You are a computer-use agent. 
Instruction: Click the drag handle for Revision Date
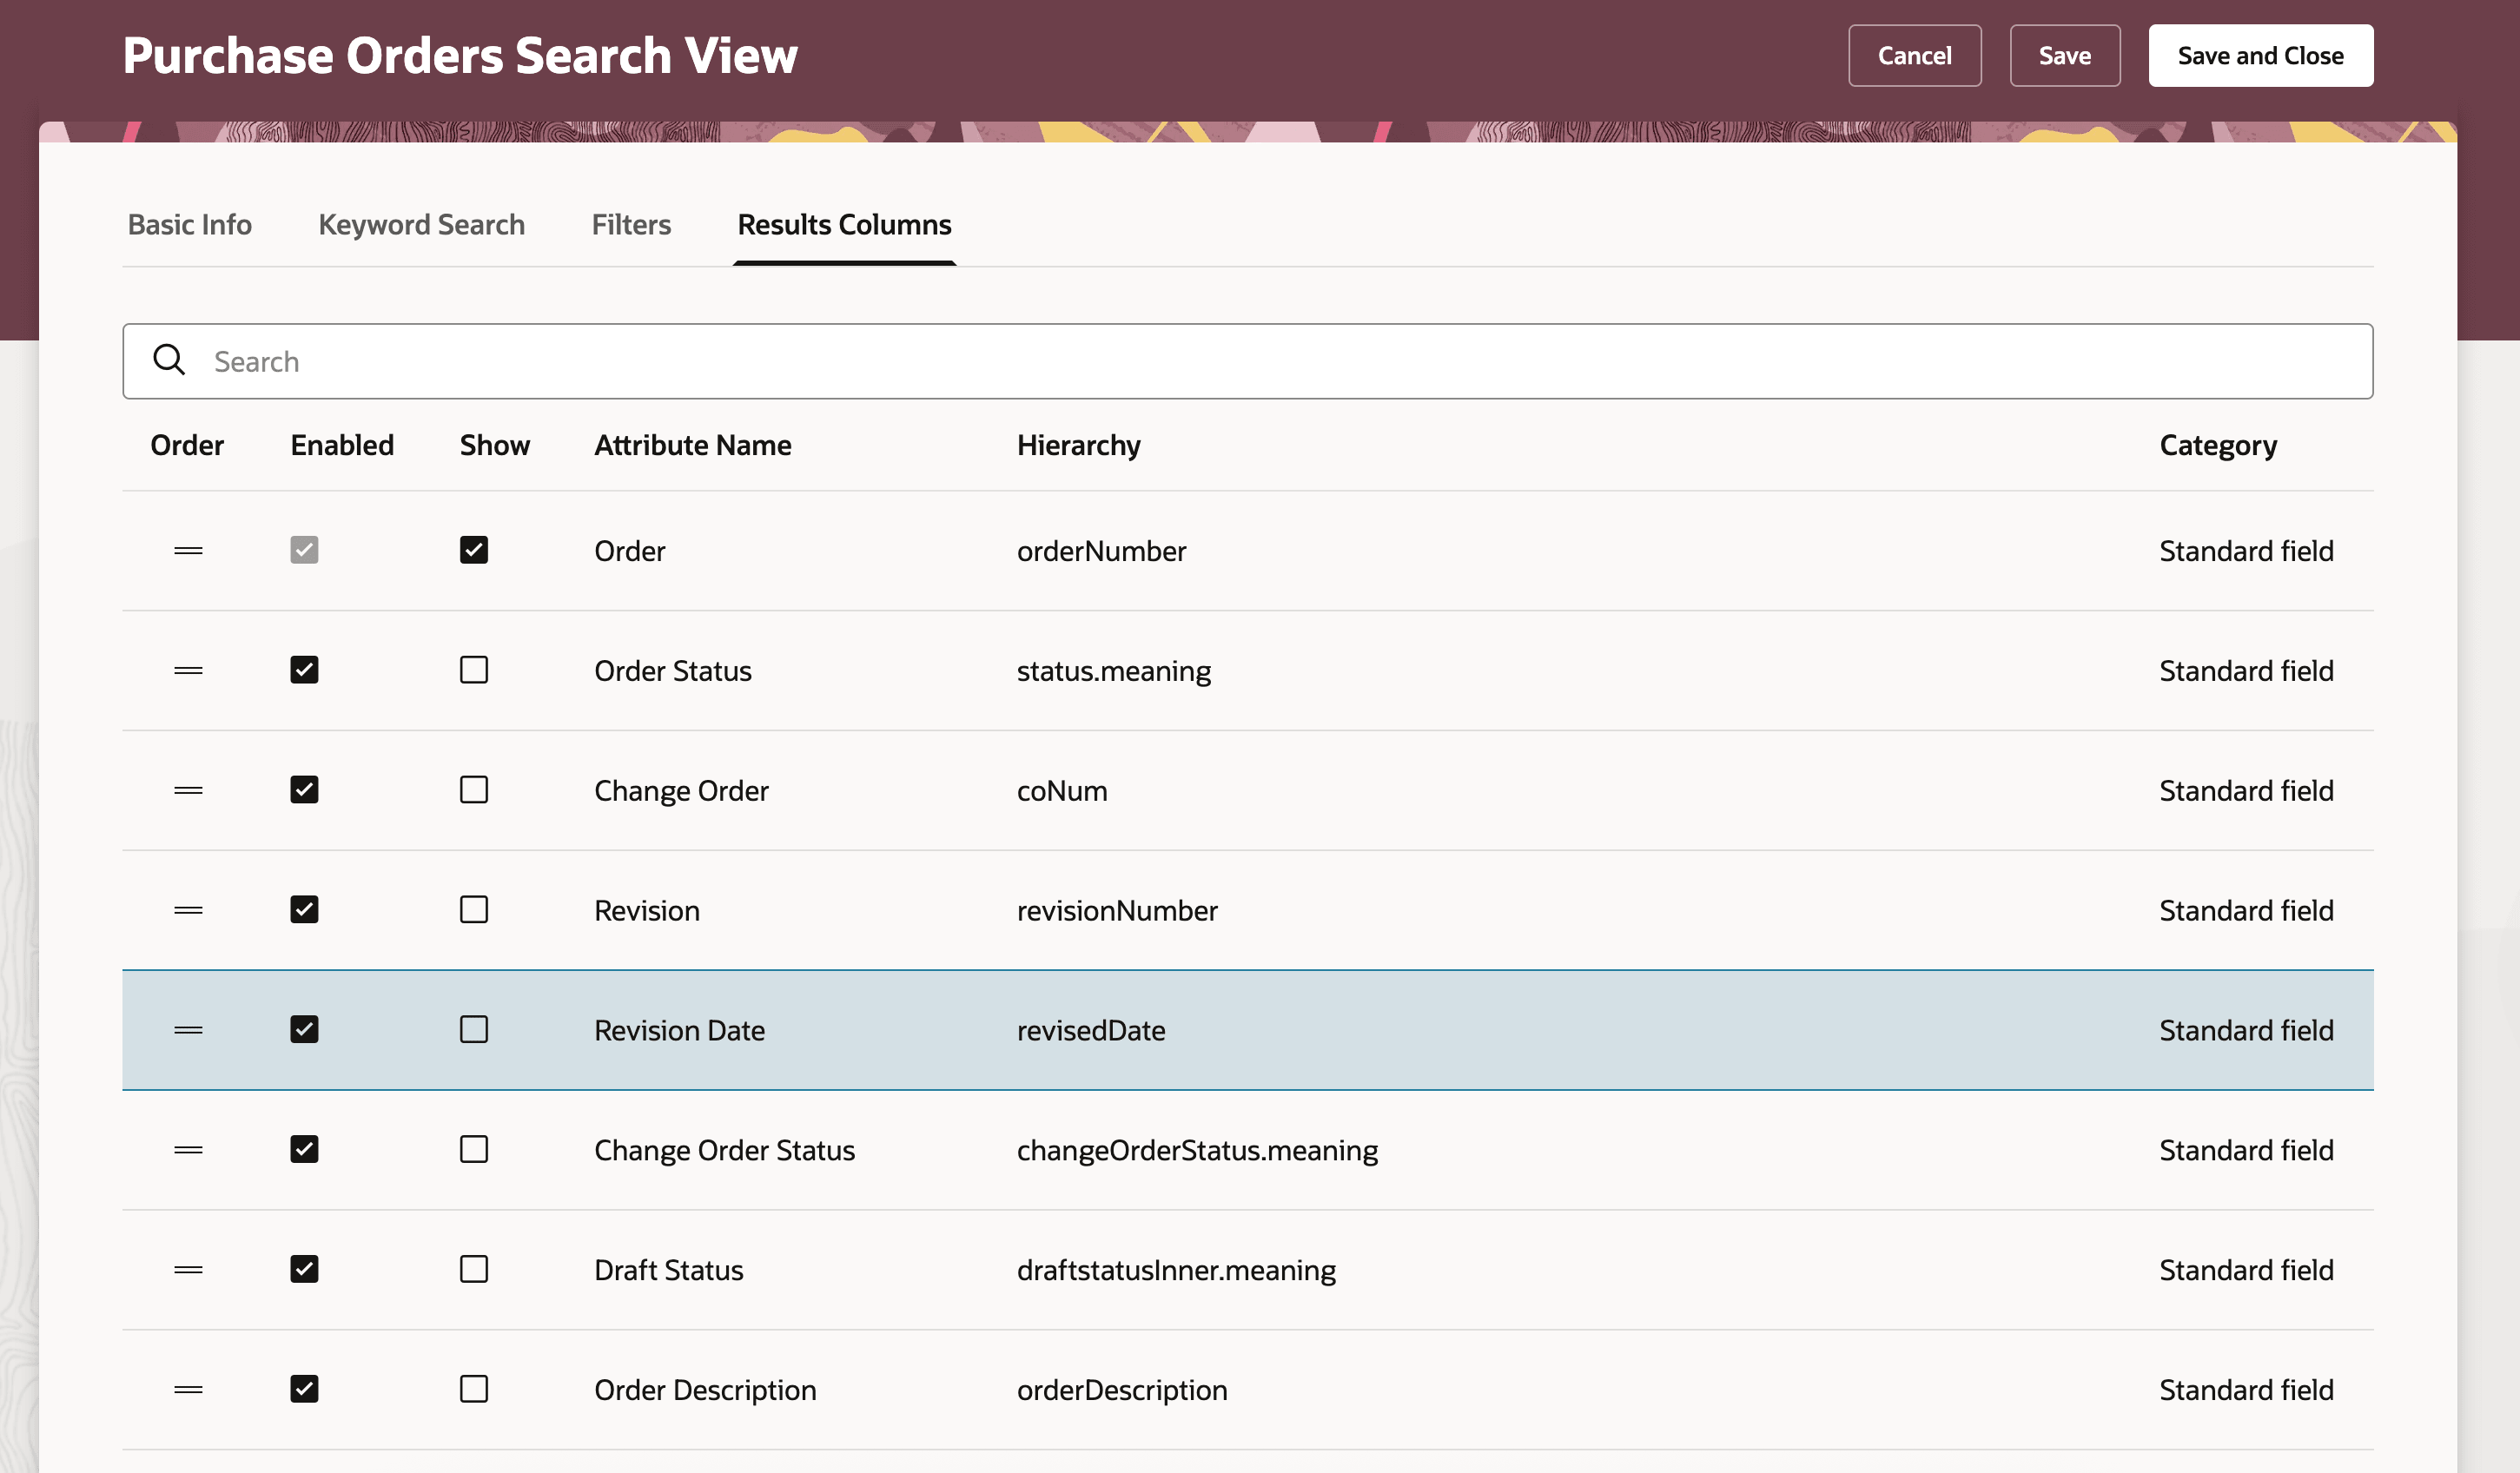187,1029
